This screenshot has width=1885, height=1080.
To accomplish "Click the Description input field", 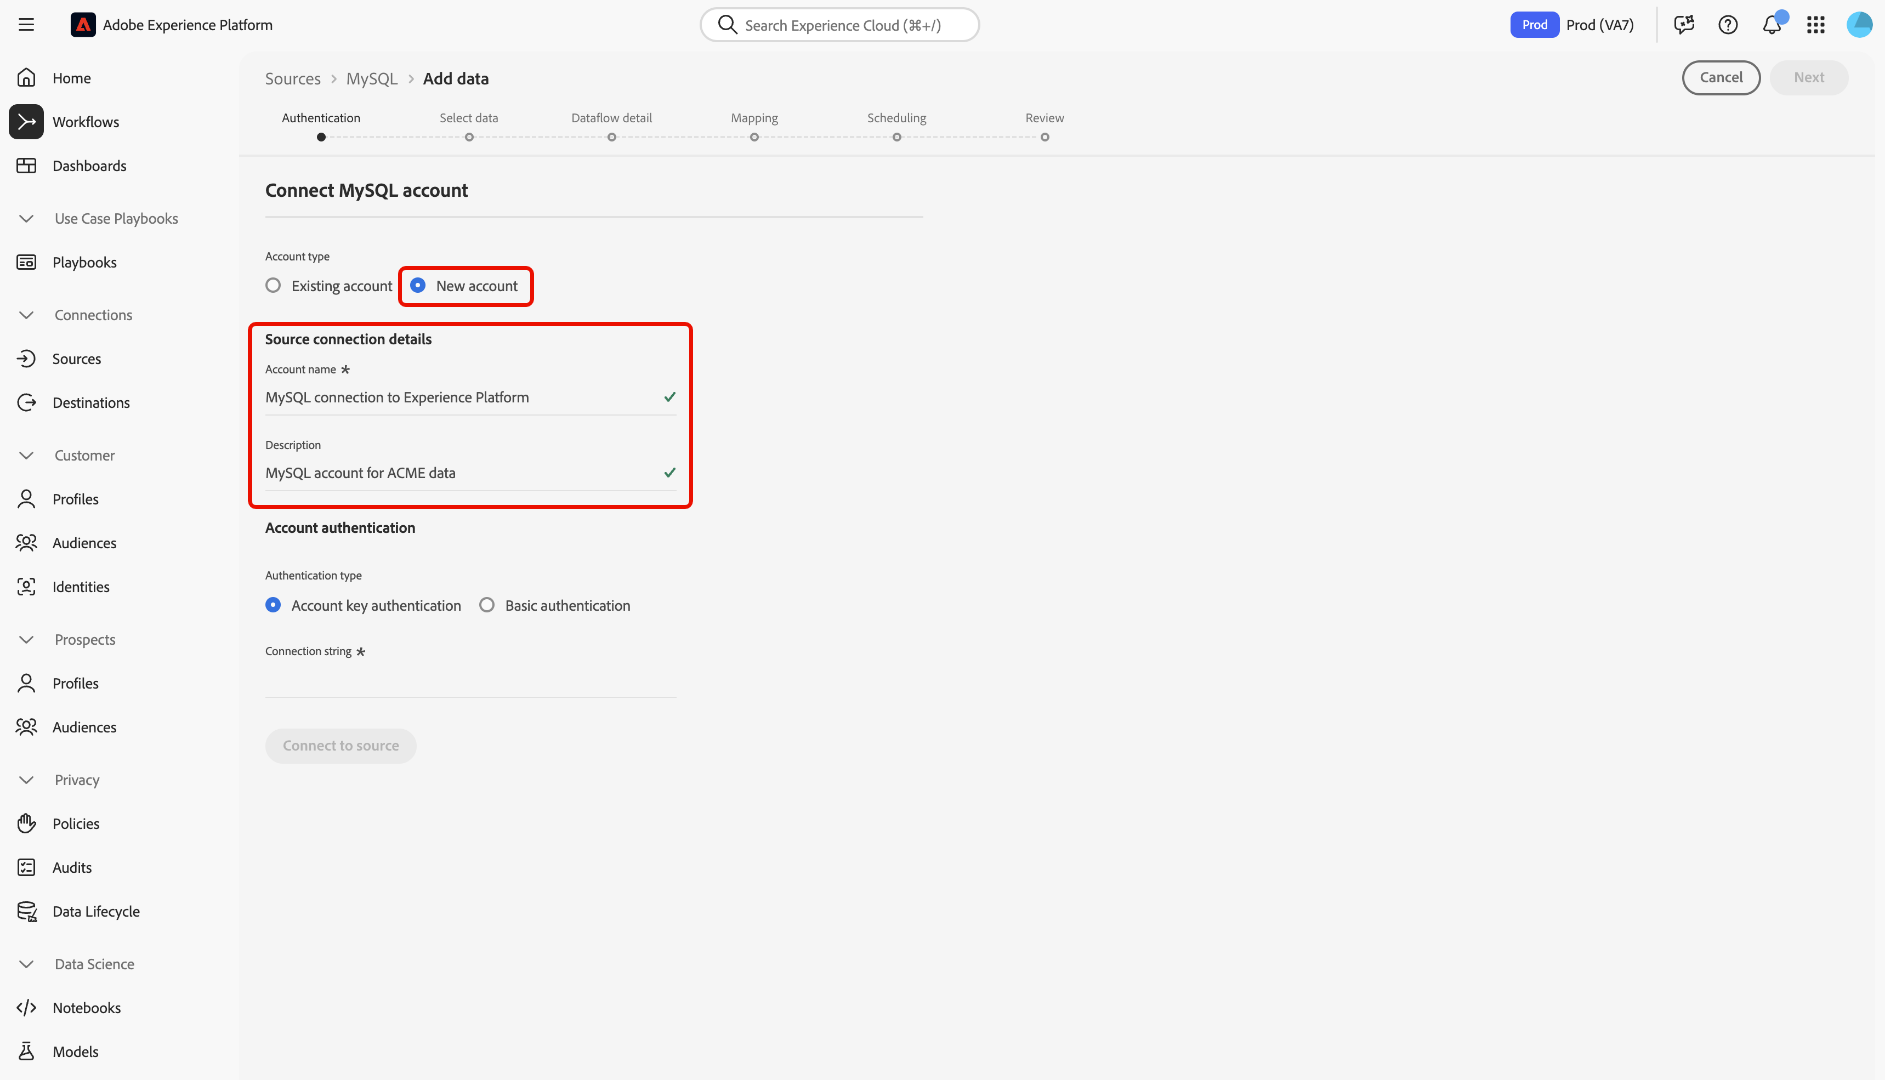I will [x=471, y=473].
